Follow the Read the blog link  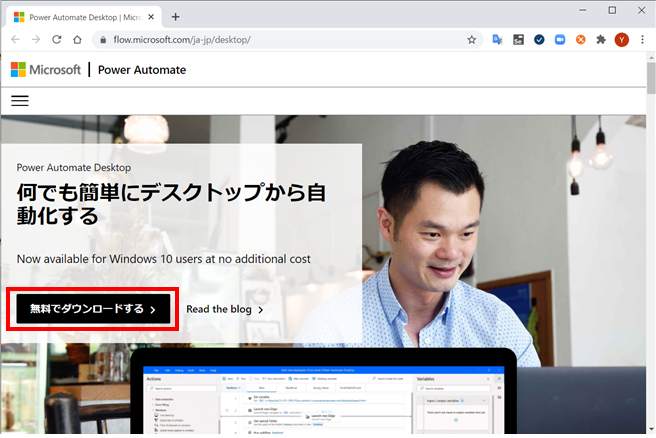click(225, 309)
